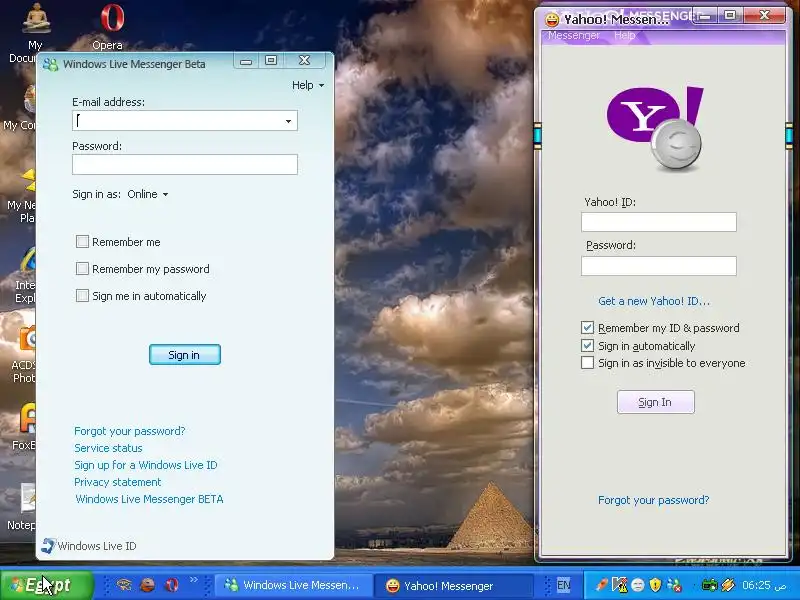The width and height of the screenshot is (800, 600).
Task: Check Remember my password
Action: (82, 269)
